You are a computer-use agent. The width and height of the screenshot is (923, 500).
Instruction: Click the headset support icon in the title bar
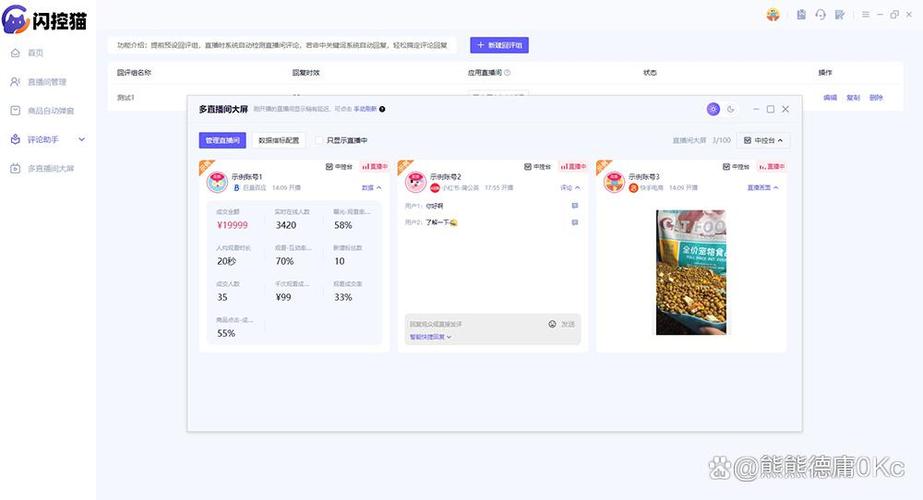(821, 15)
